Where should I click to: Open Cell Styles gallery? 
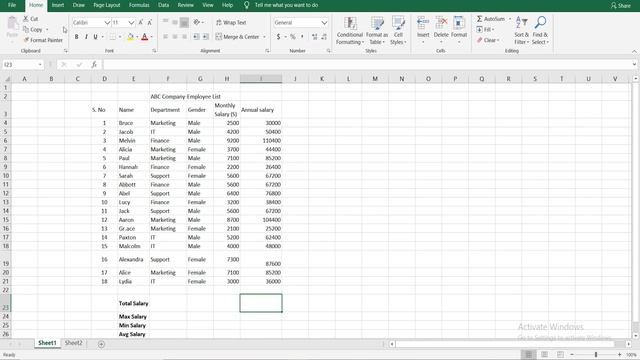point(398,31)
